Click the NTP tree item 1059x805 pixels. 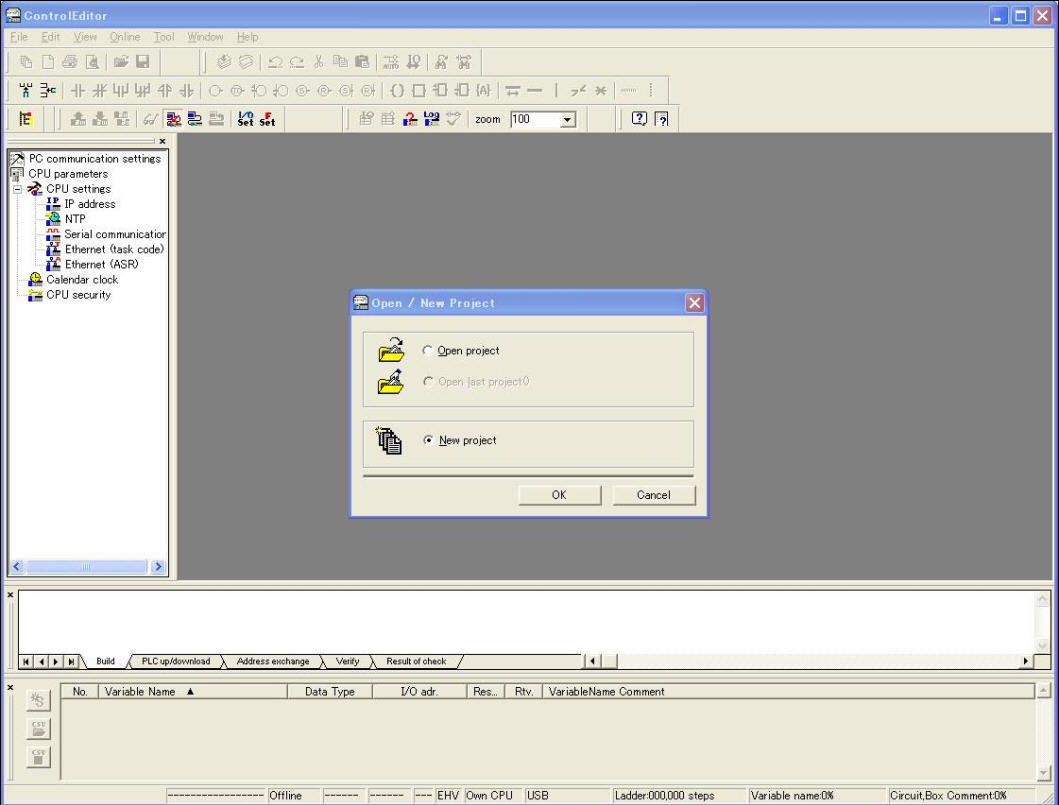click(75, 219)
